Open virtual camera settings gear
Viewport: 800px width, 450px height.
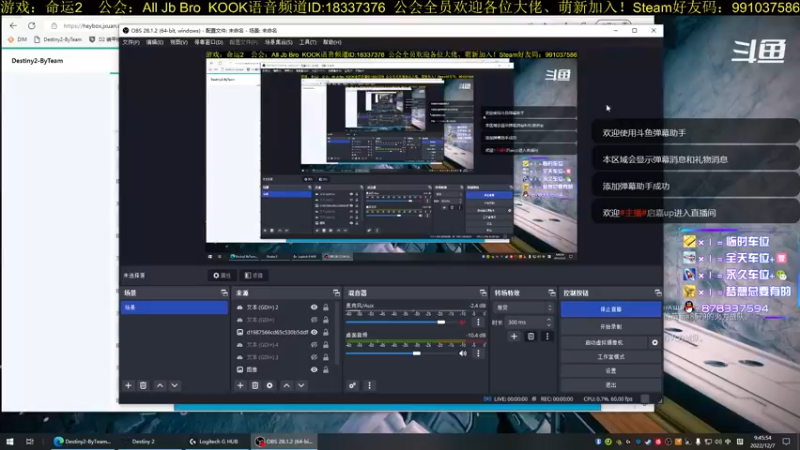(655, 342)
